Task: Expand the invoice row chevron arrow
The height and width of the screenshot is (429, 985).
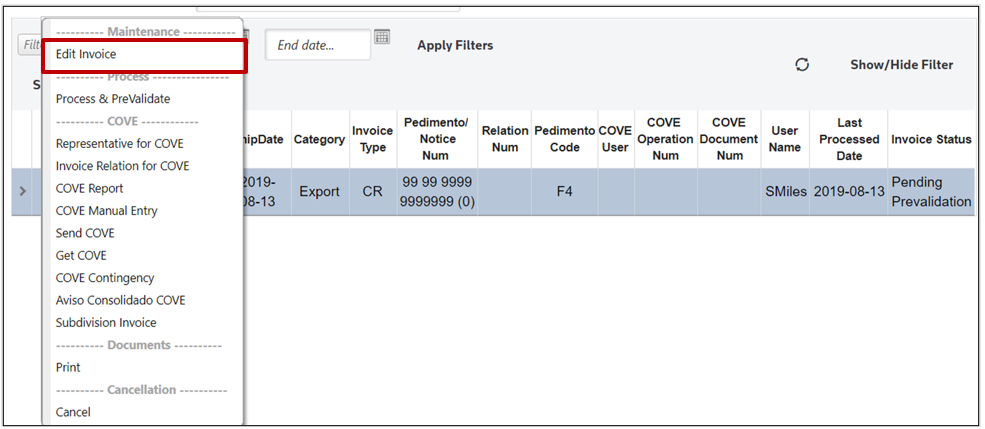Action: tap(23, 192)
